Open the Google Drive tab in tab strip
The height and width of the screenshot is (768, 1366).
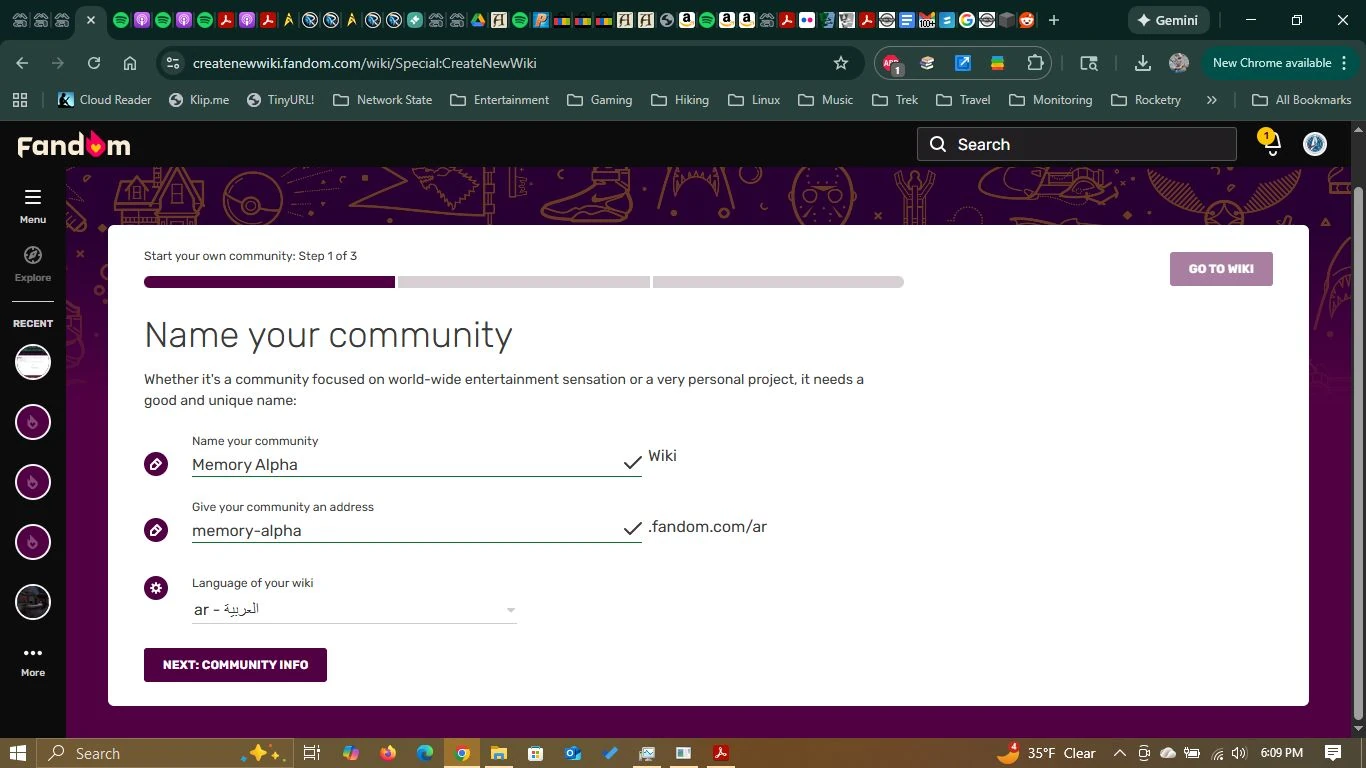tap(478, 20)
